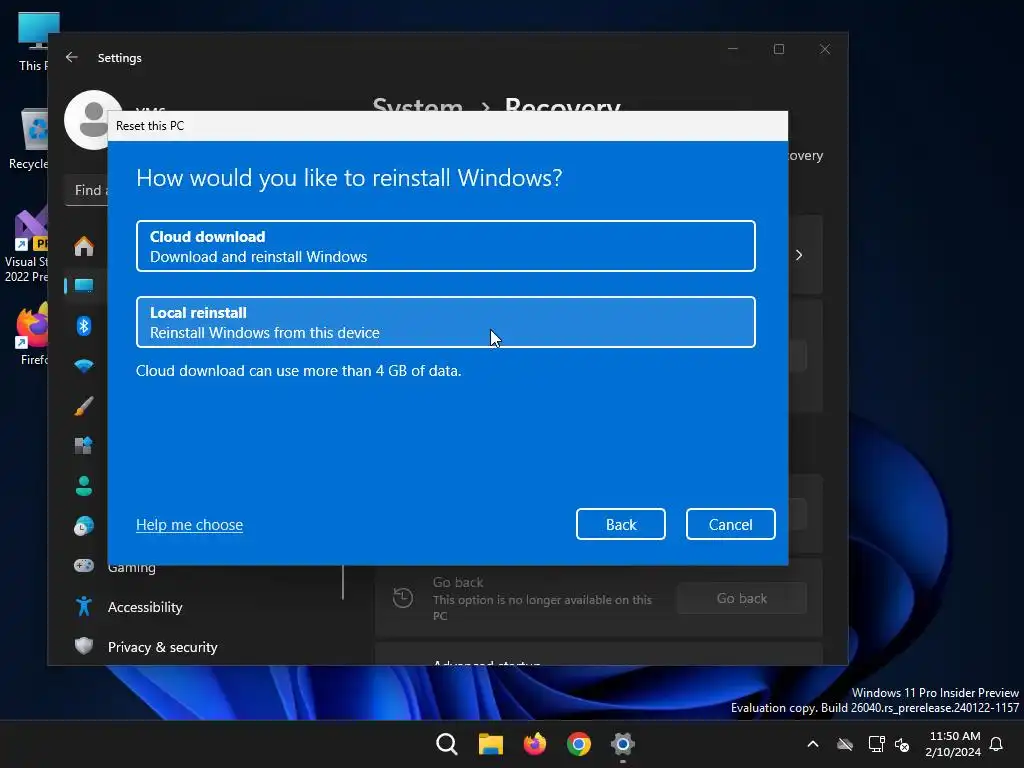
Task: Click the Settings back arrow
Action: point(72,57)
